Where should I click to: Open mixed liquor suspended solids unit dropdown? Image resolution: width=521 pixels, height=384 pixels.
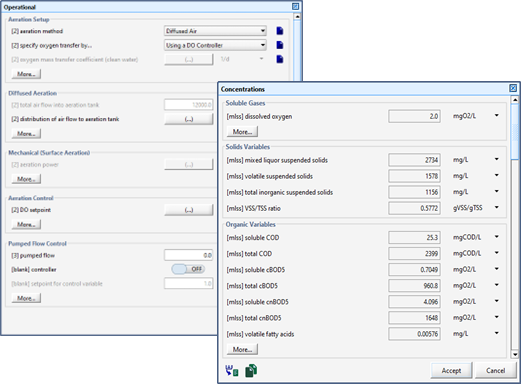click(496, 159)
